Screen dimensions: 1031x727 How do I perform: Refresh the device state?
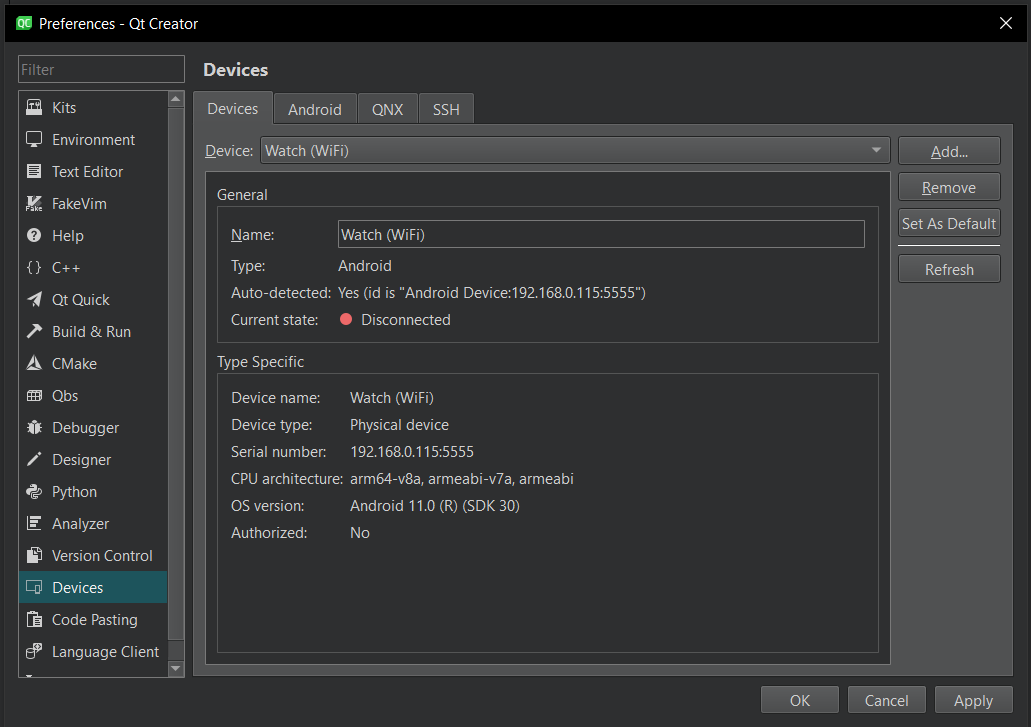(x=949, y=270)
